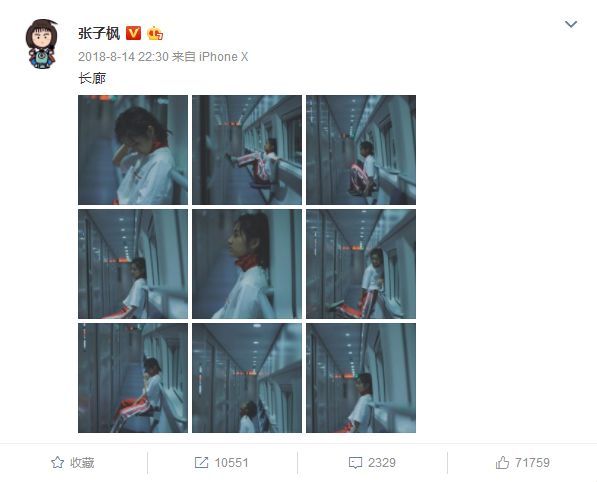Open the cartoon profile avatar
Image resolution: width=597 pixels, height=482 pixels.
[42, 43]
